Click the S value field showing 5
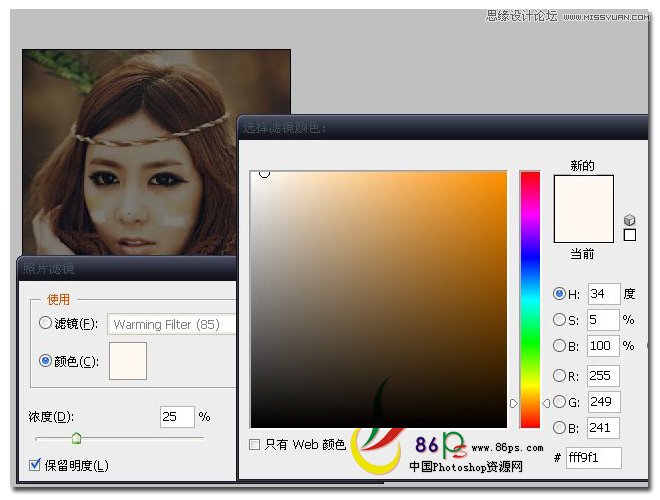This screenshot has width=660, height=500. pos(603,319)
